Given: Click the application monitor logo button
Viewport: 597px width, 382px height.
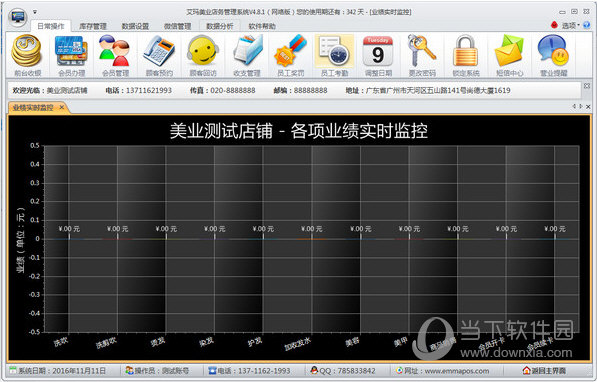Looking at the screenshot, I should (18, 17).
